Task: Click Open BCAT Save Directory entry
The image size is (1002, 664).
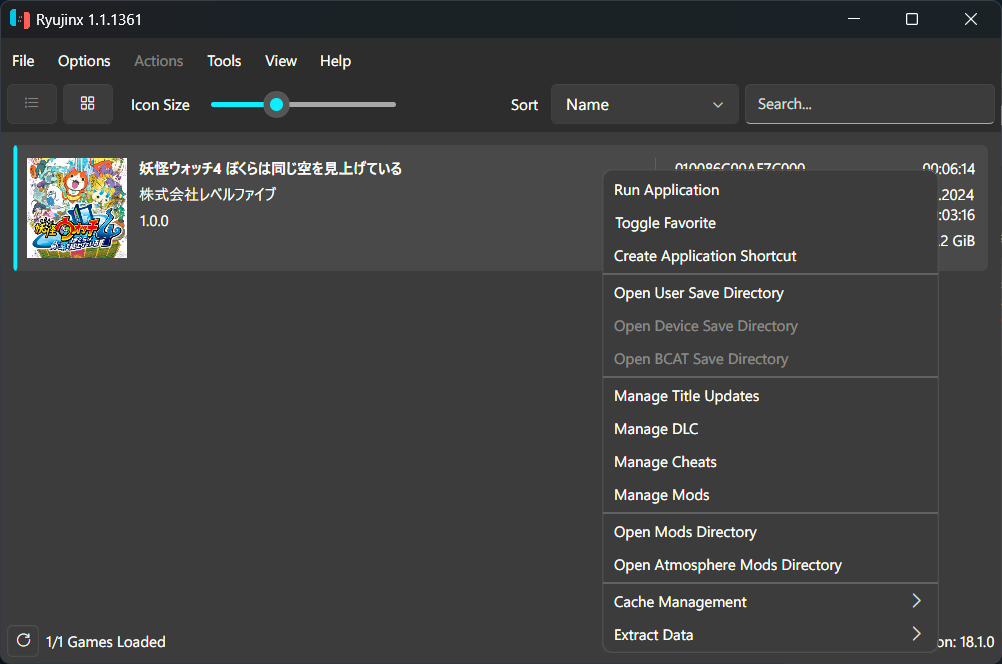Action: (x=770, y=359)
